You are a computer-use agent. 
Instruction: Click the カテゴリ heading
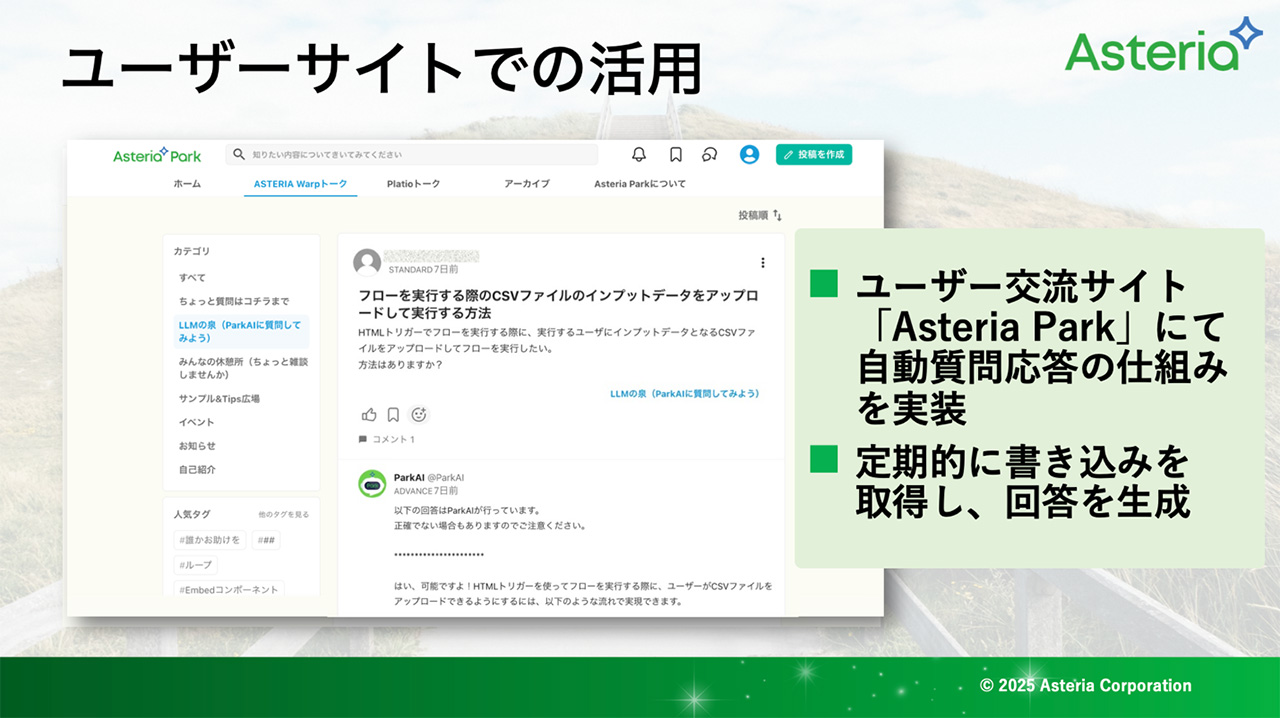click(x=192, y=252)
